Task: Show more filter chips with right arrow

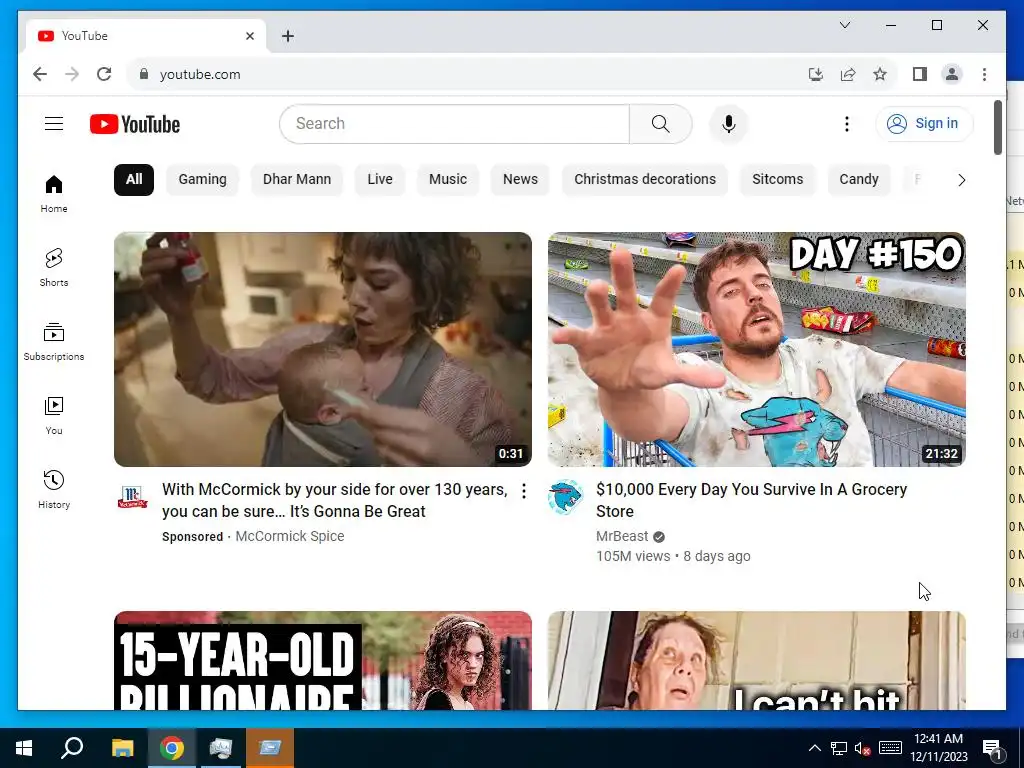Action: coord(961,180)
